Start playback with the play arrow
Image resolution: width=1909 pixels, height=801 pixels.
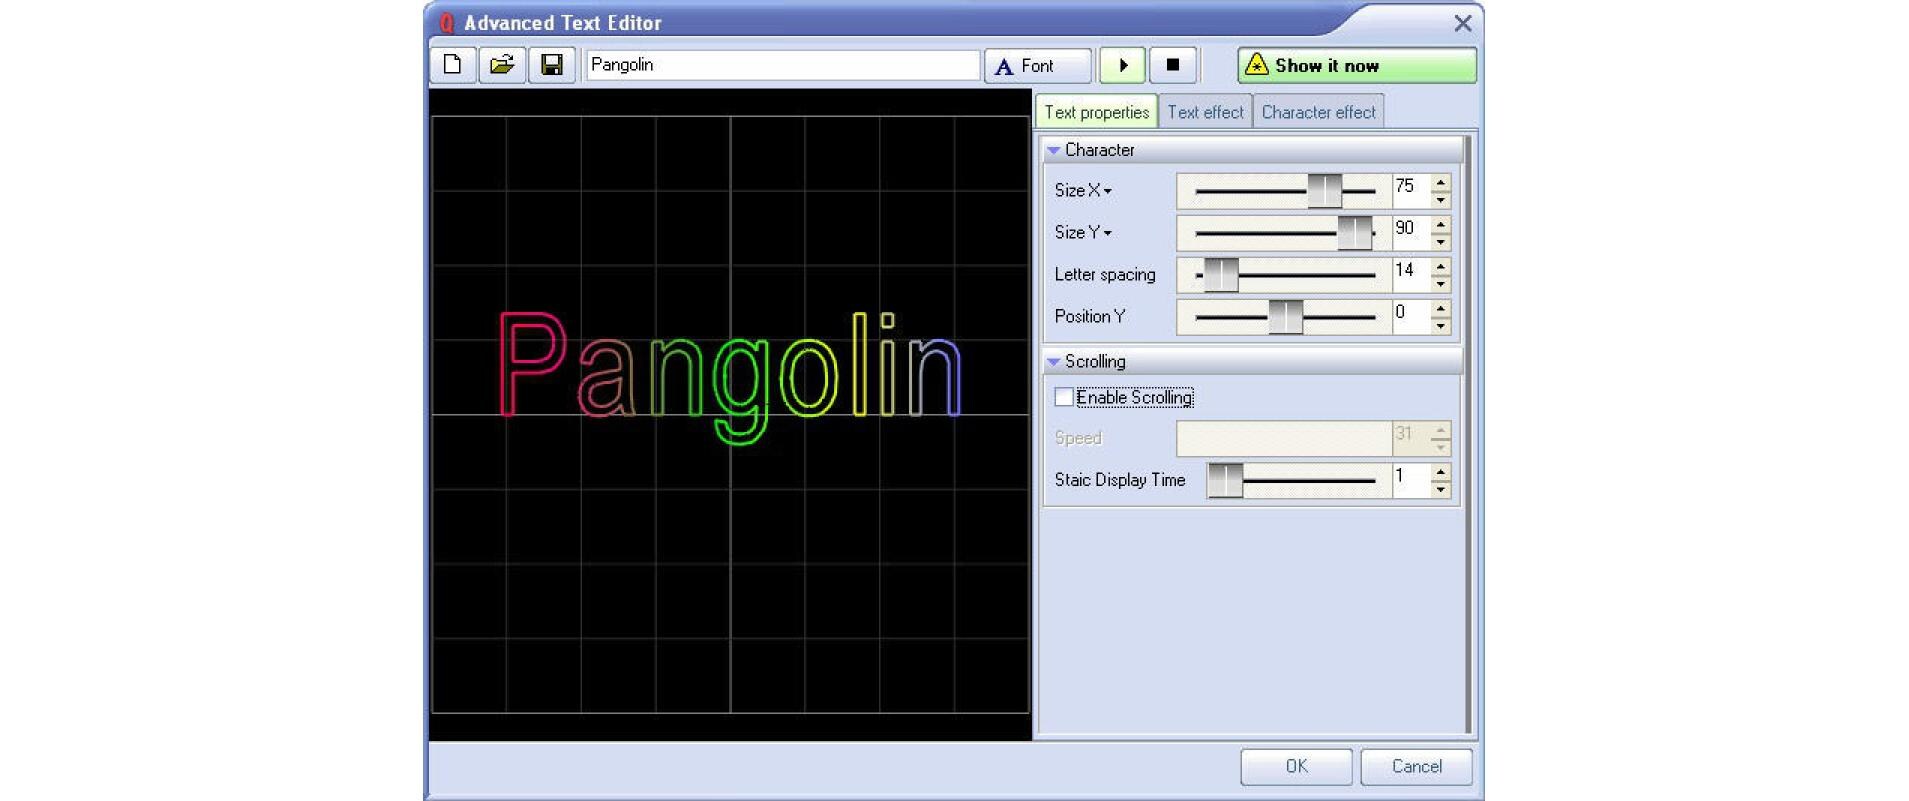[1123, 66]
